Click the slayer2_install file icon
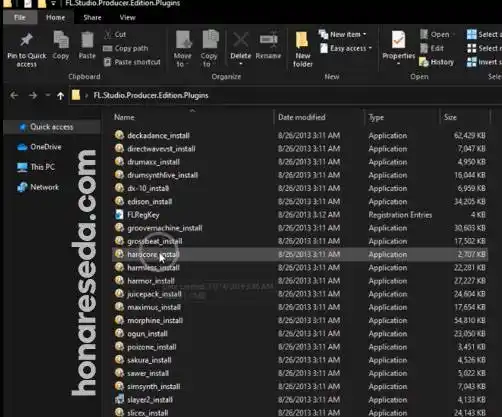The width and height of the screenshot is (502, 417). [119, 399]
